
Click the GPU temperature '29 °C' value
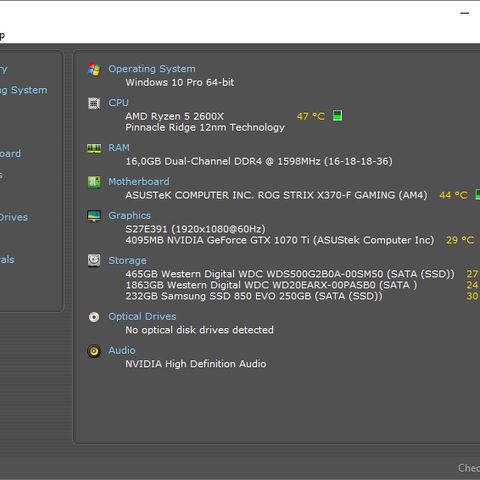(460, 240)
